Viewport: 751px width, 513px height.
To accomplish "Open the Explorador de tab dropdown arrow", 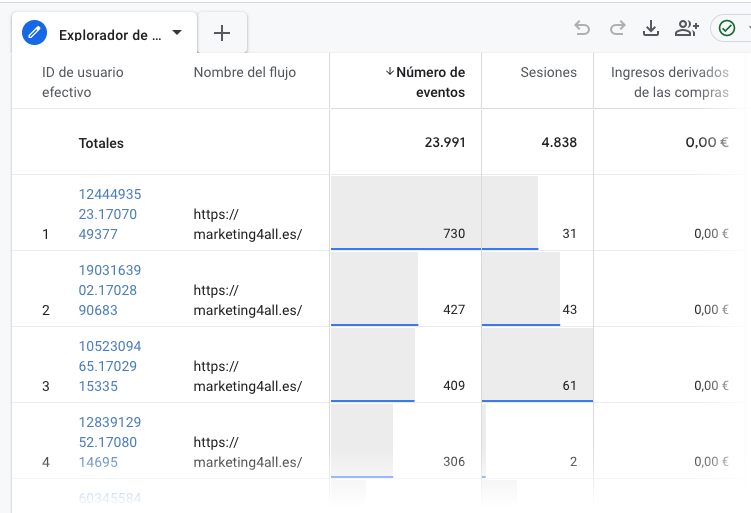I will click(x=177, y=33).
